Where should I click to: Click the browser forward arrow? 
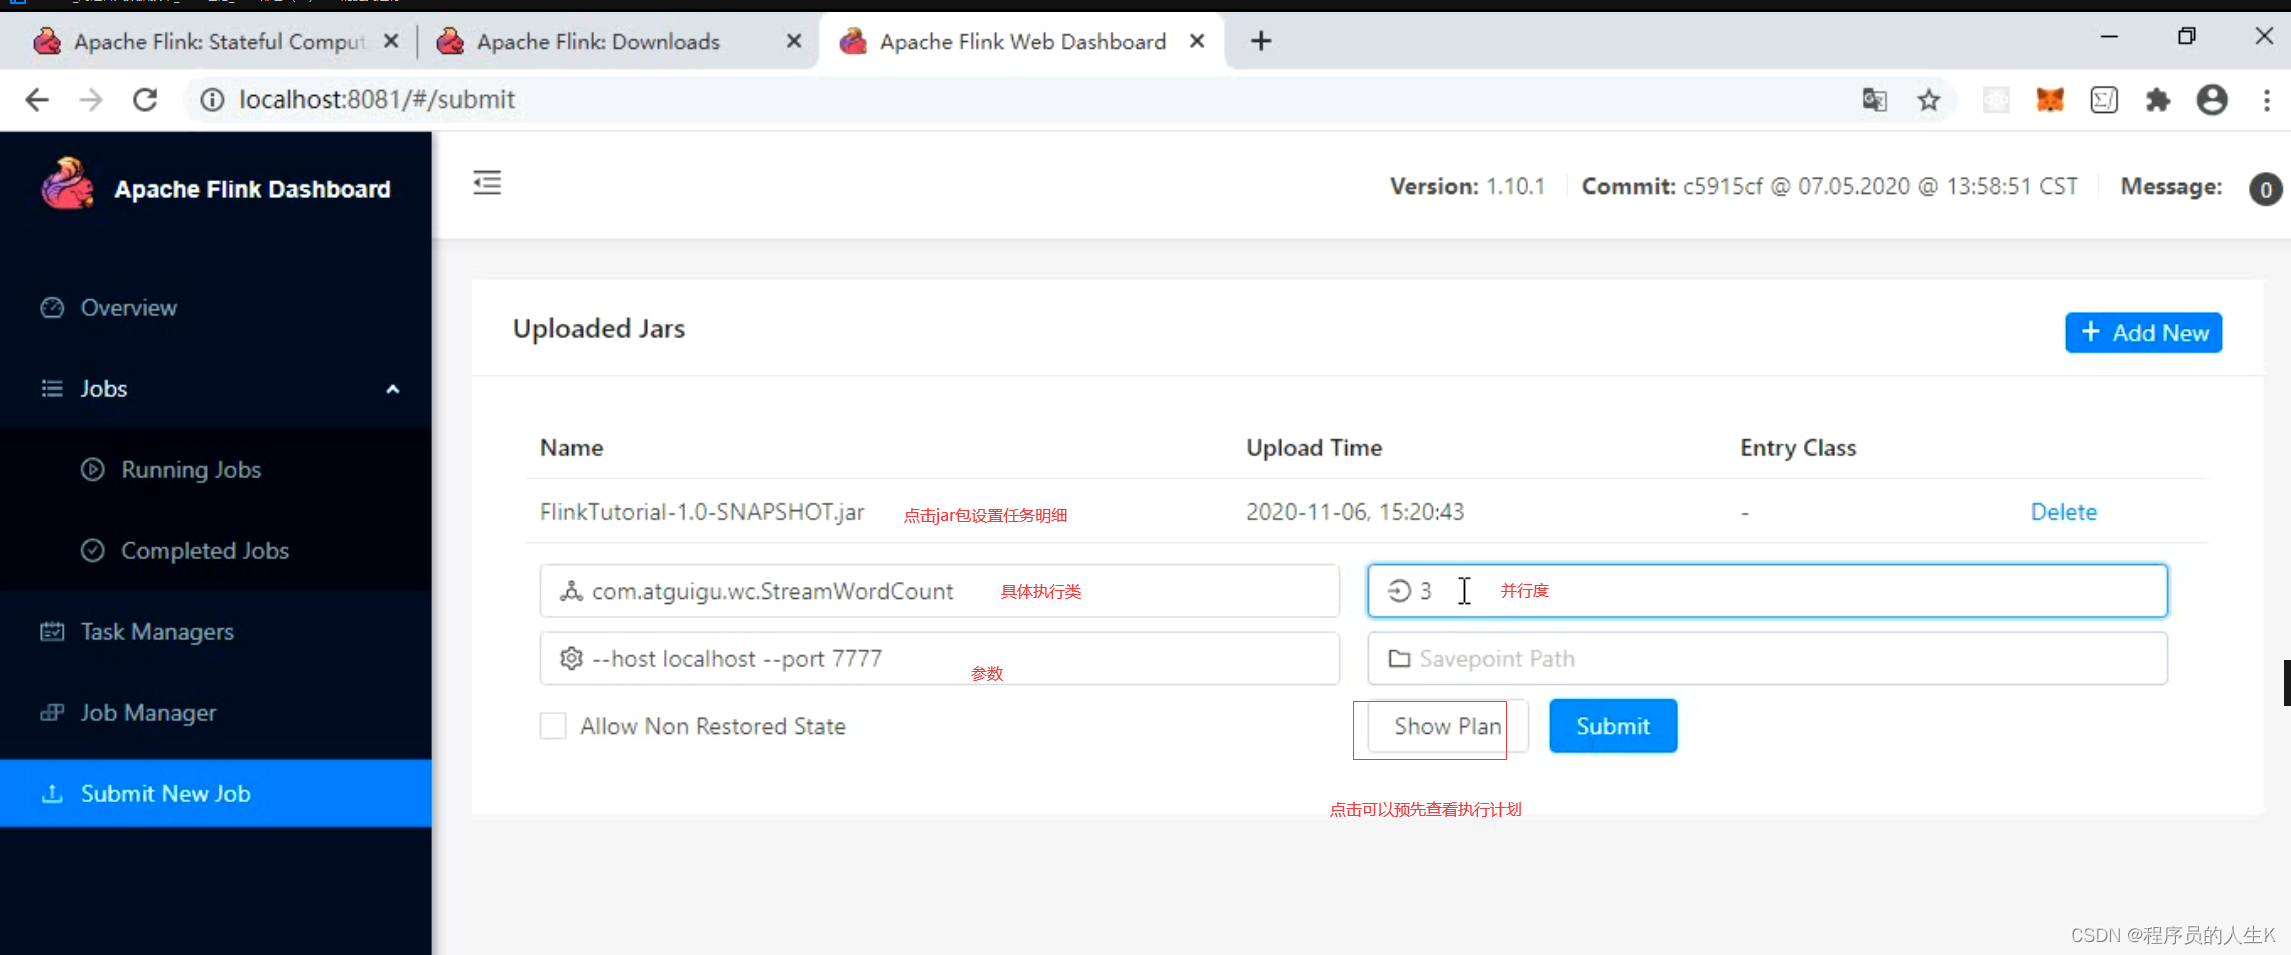(x=91, y=99)
